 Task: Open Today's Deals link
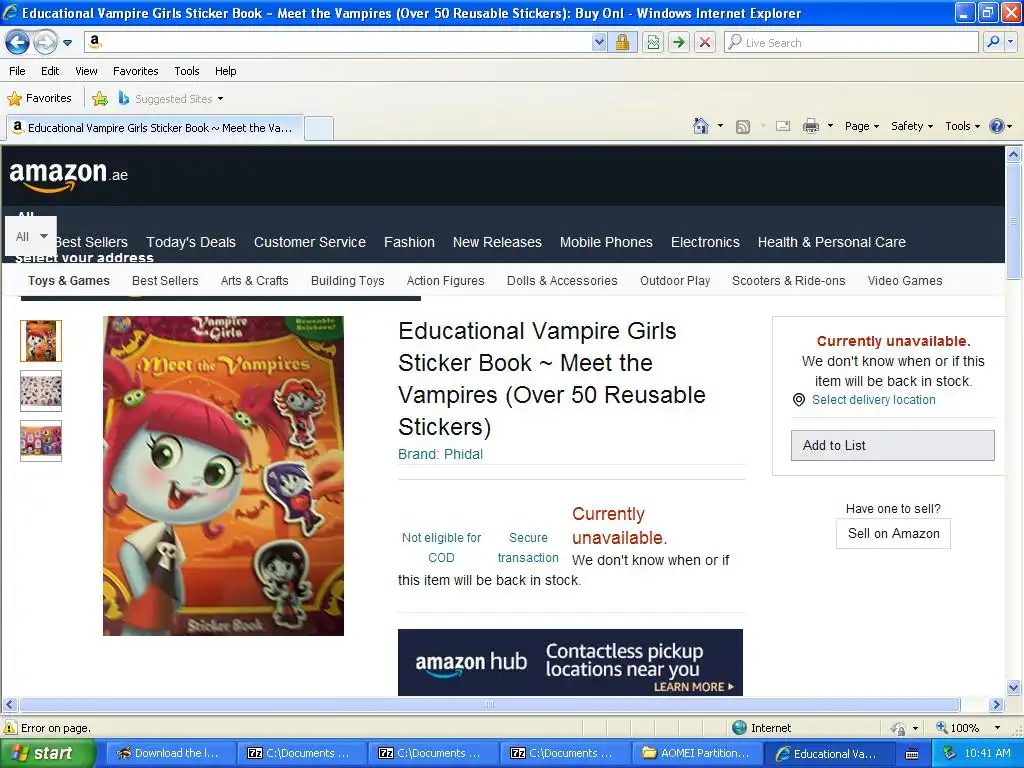[191, 242]
